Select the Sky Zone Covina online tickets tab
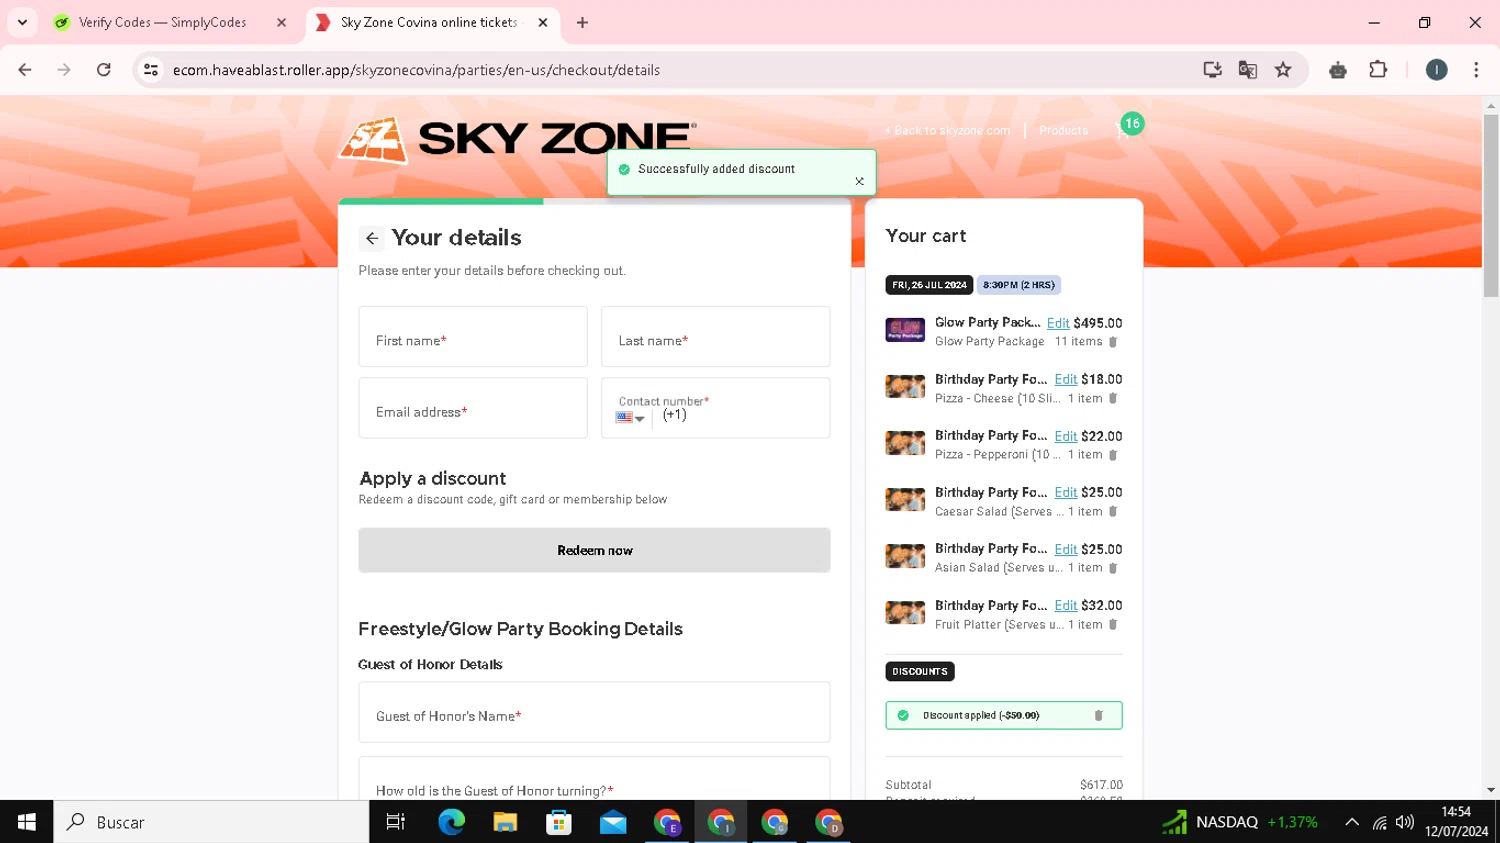Viewport: 1500px width, 843px height. click(x=432, y=22)
